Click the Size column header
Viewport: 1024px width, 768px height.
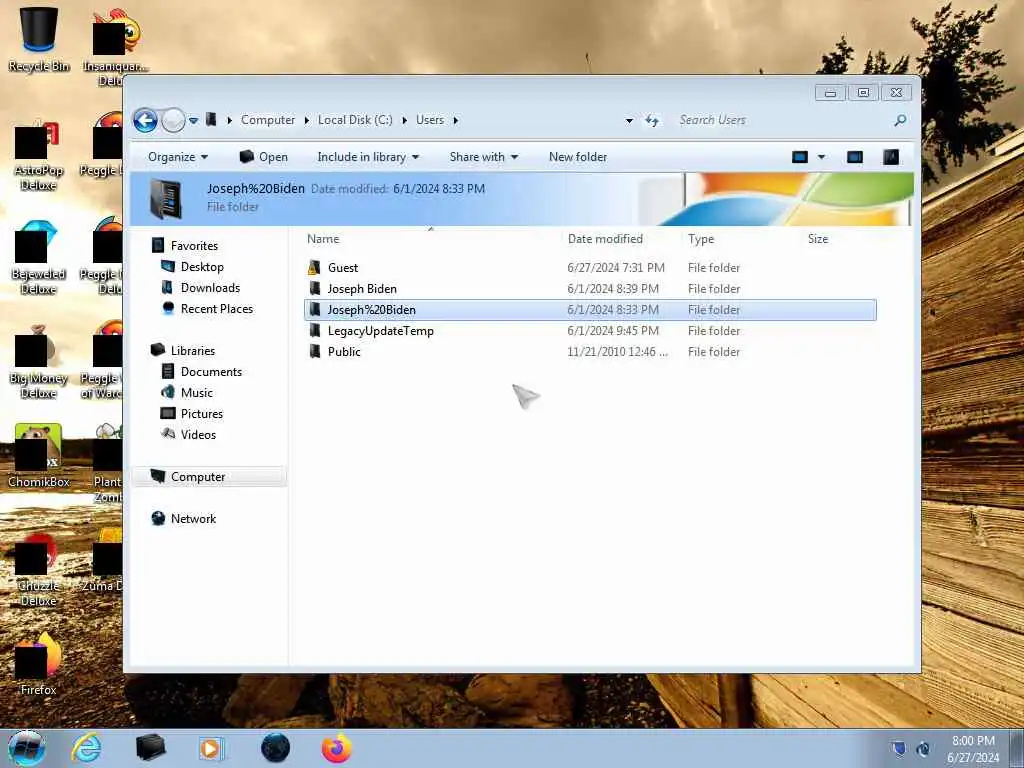click(818, 239)
